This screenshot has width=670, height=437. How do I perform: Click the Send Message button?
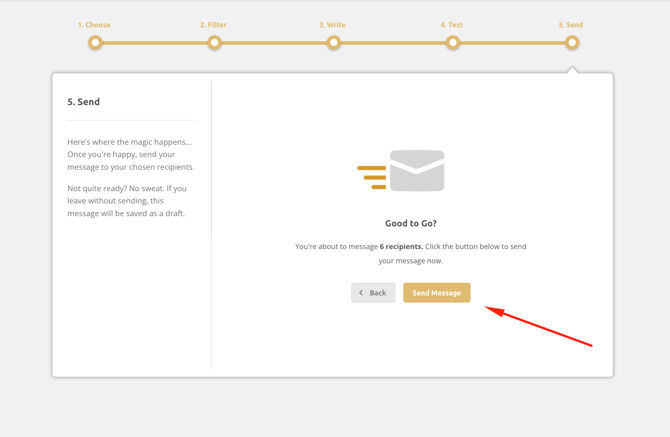coord(436,293)
